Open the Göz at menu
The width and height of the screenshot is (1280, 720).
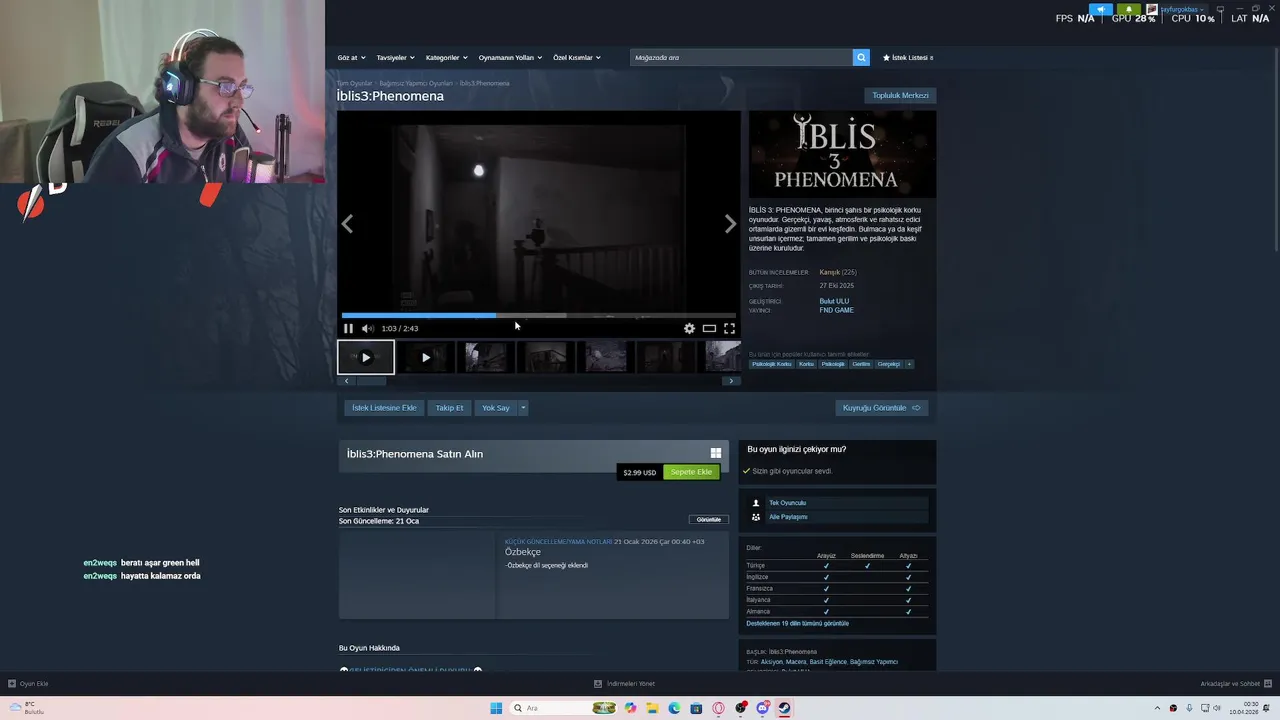click(x=351, y=57)
